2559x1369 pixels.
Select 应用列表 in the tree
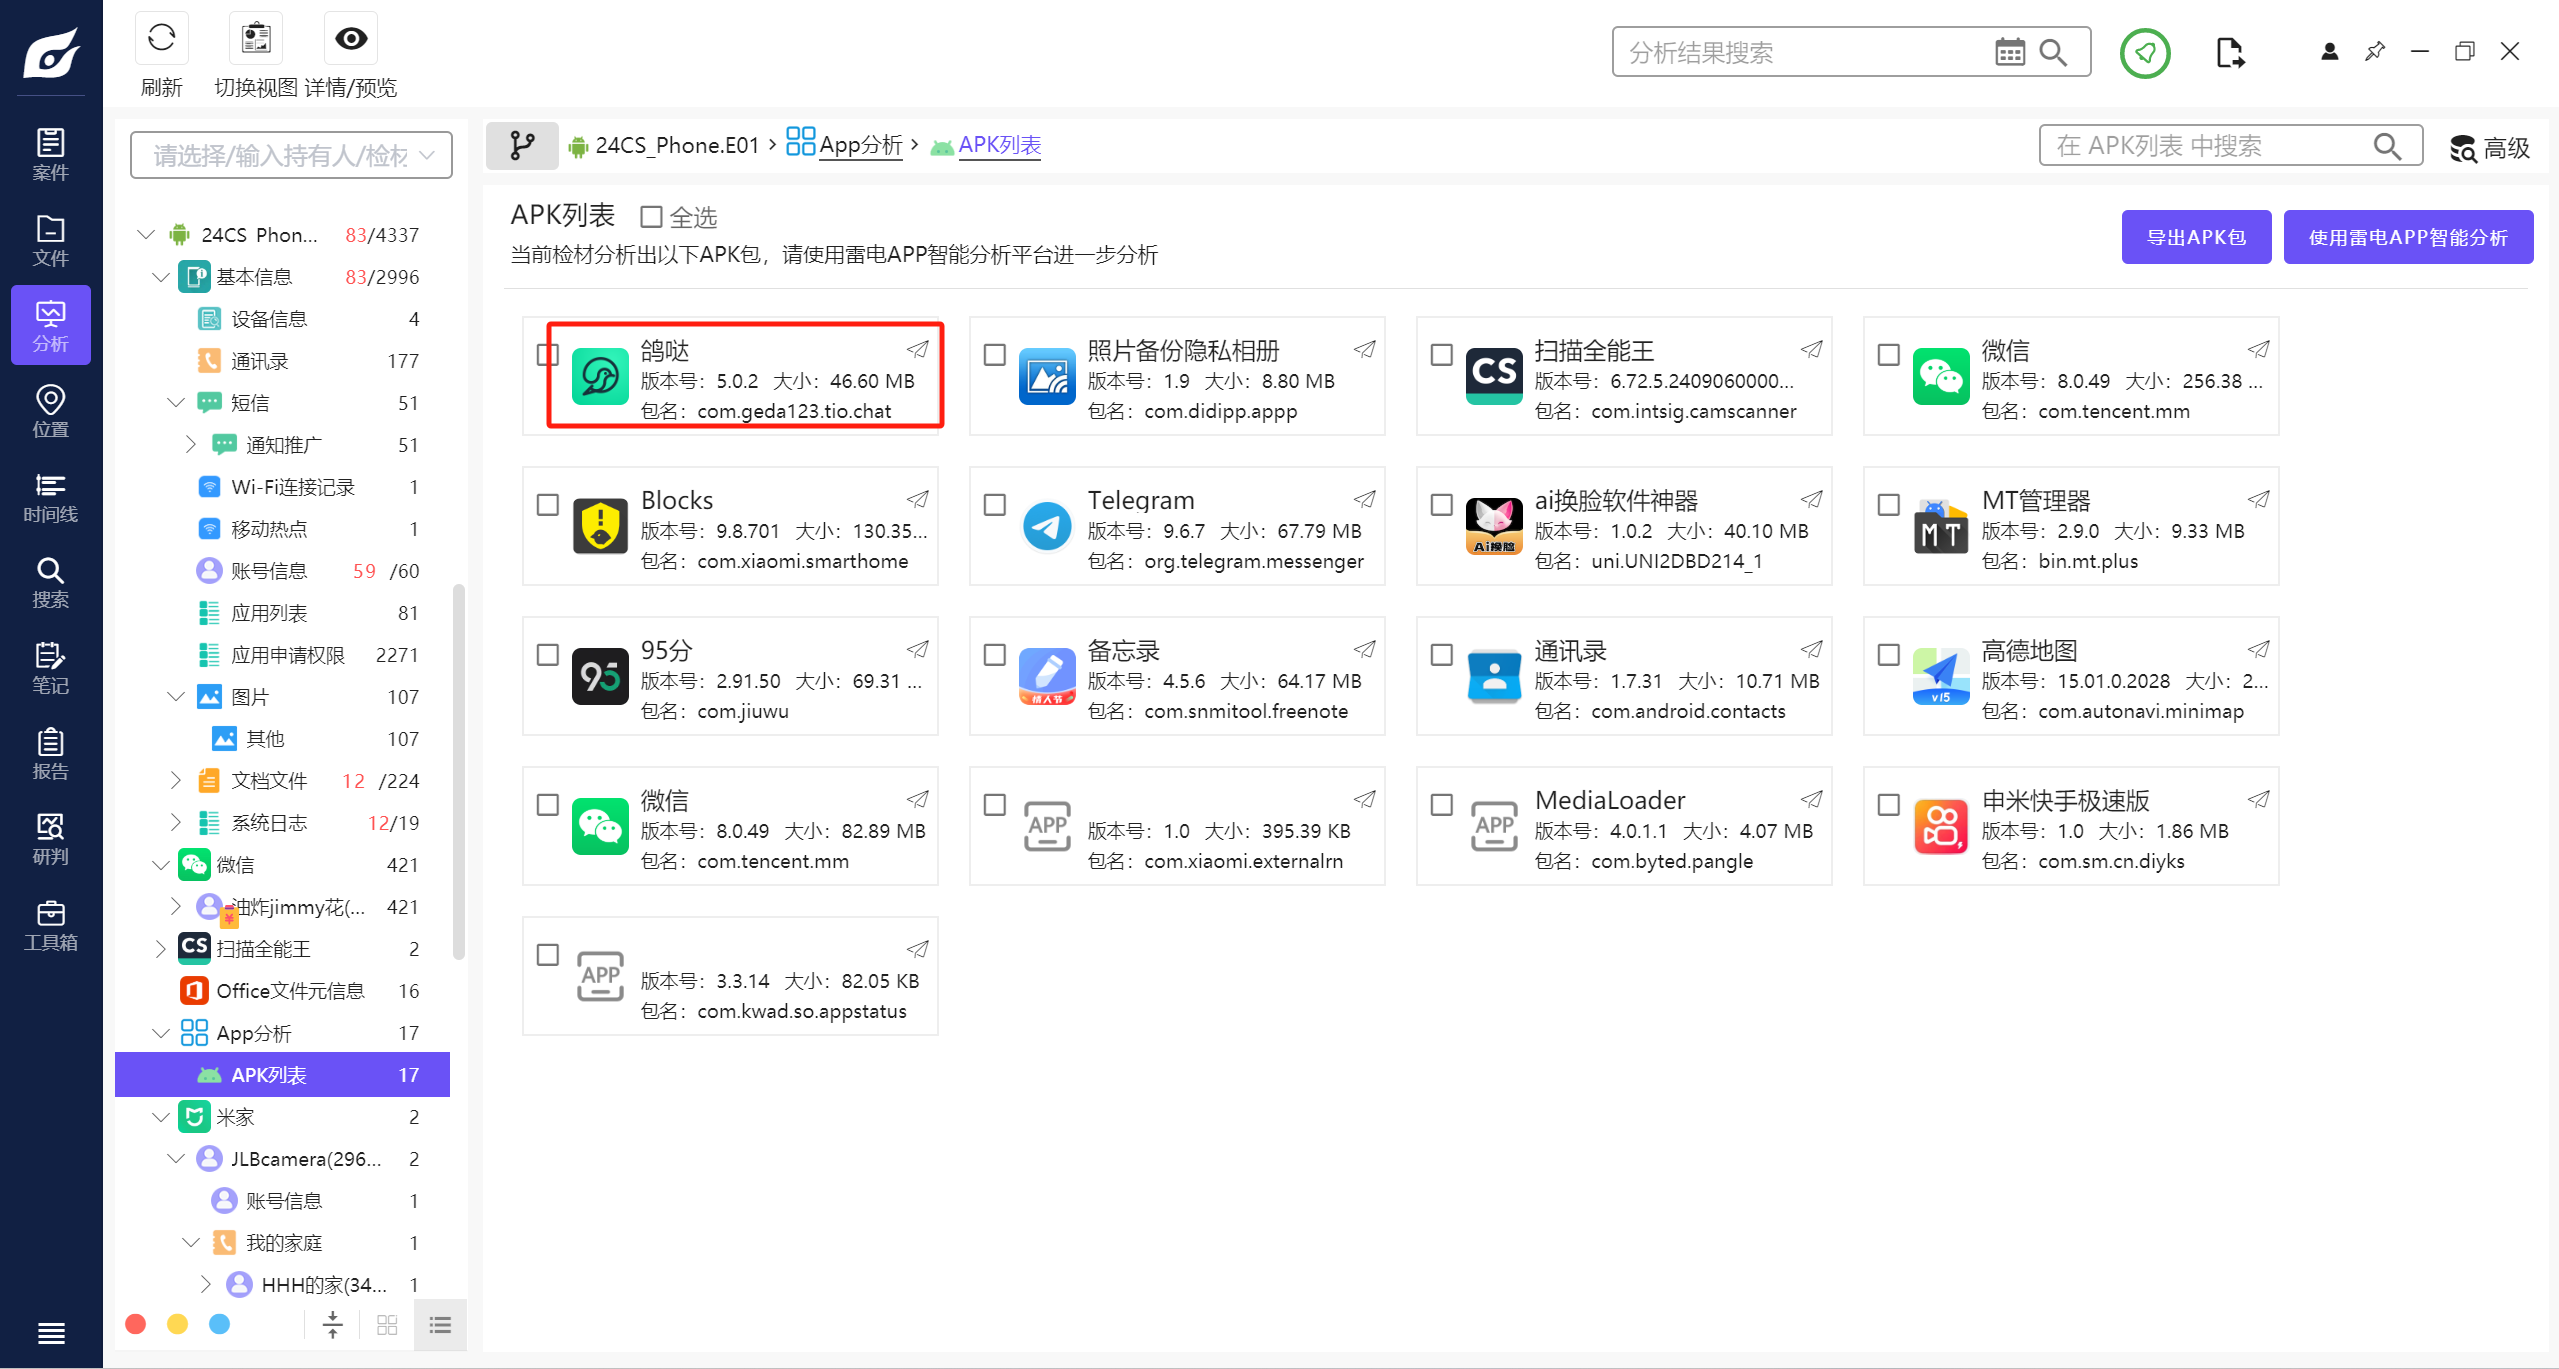coord(268,613)
